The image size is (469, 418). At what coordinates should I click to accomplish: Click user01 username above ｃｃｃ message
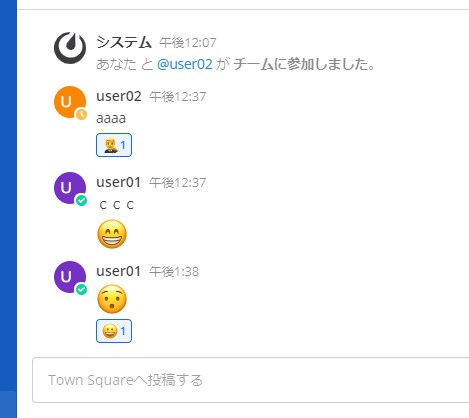119,182
